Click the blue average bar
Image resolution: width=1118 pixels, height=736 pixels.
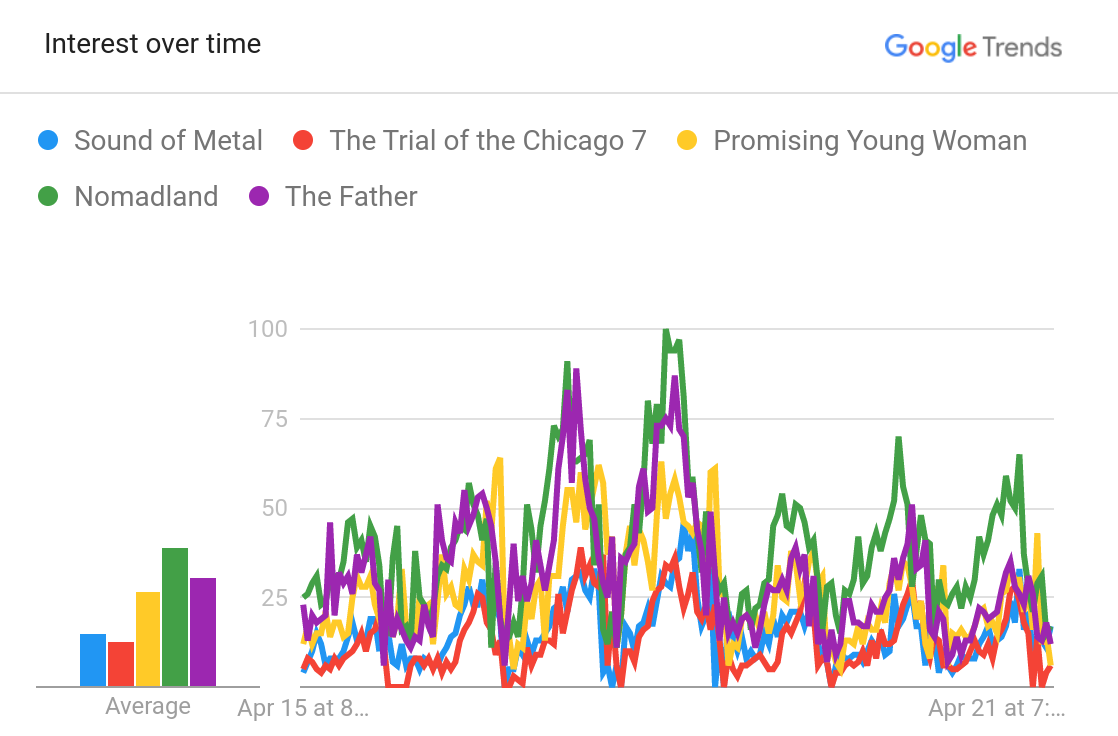(93, 660)
